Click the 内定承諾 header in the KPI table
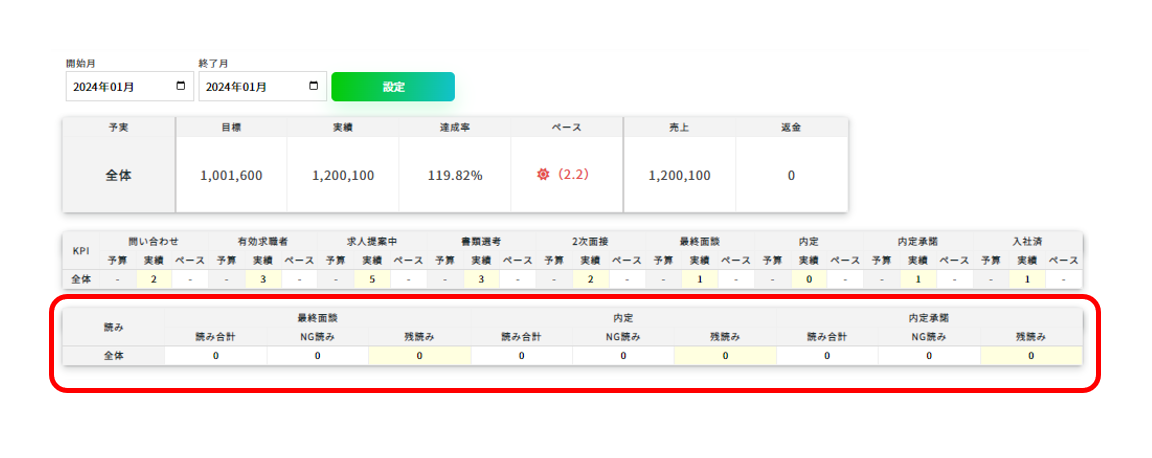The width and height of the screenshot is (1152, 458). 918,240
